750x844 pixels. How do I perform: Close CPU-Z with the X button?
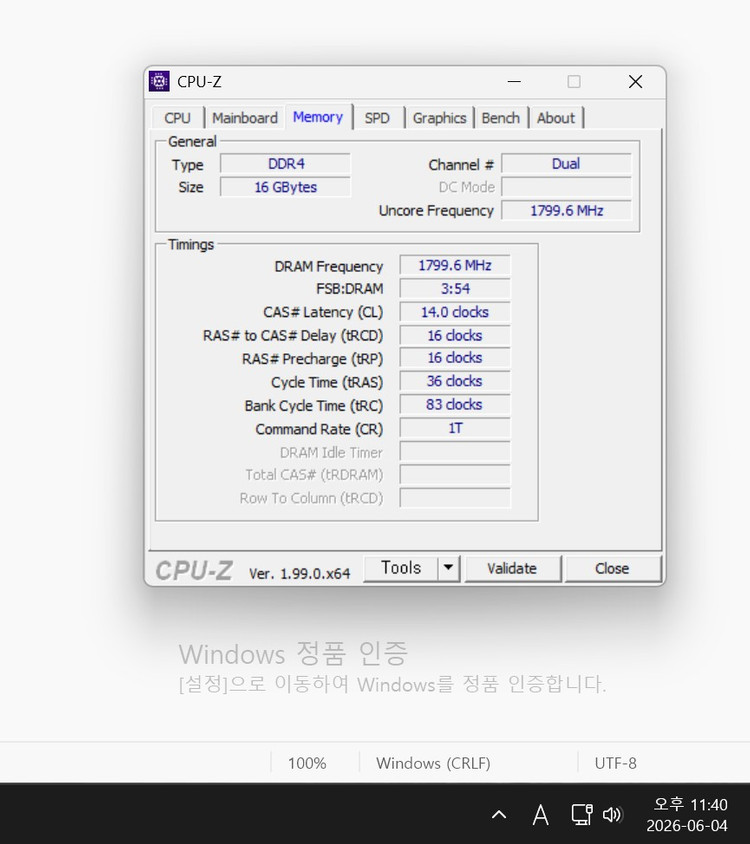point(635,81)
